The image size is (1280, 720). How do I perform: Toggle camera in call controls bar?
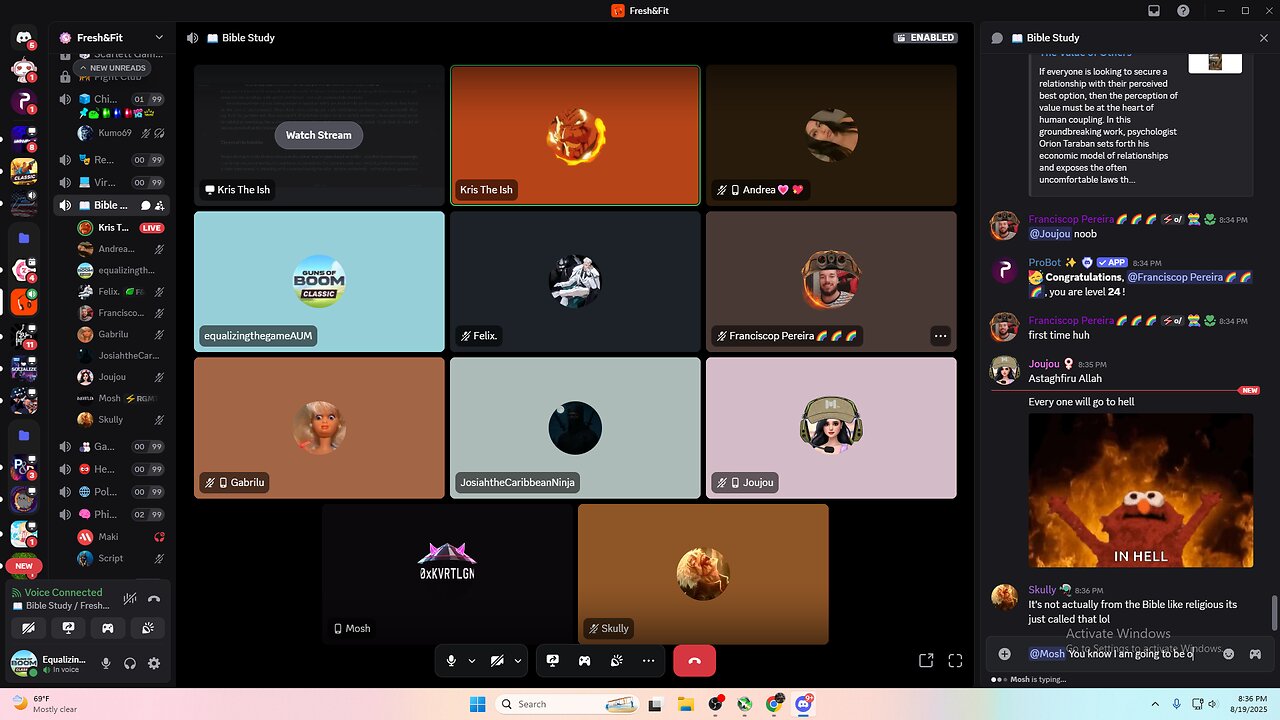point(497,660)
